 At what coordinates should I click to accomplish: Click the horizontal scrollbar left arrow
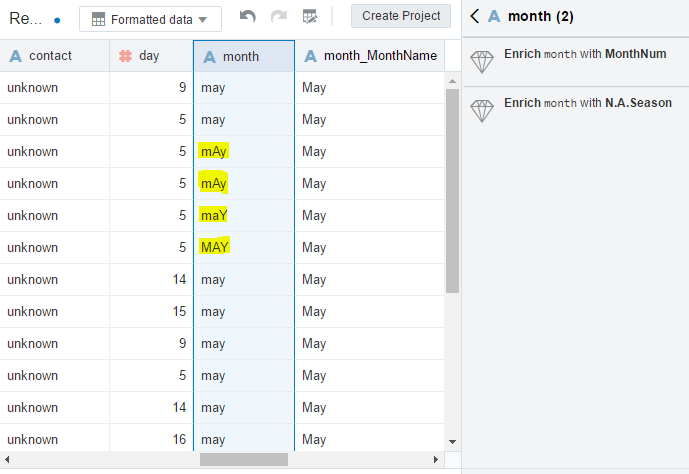coord(7,460)
